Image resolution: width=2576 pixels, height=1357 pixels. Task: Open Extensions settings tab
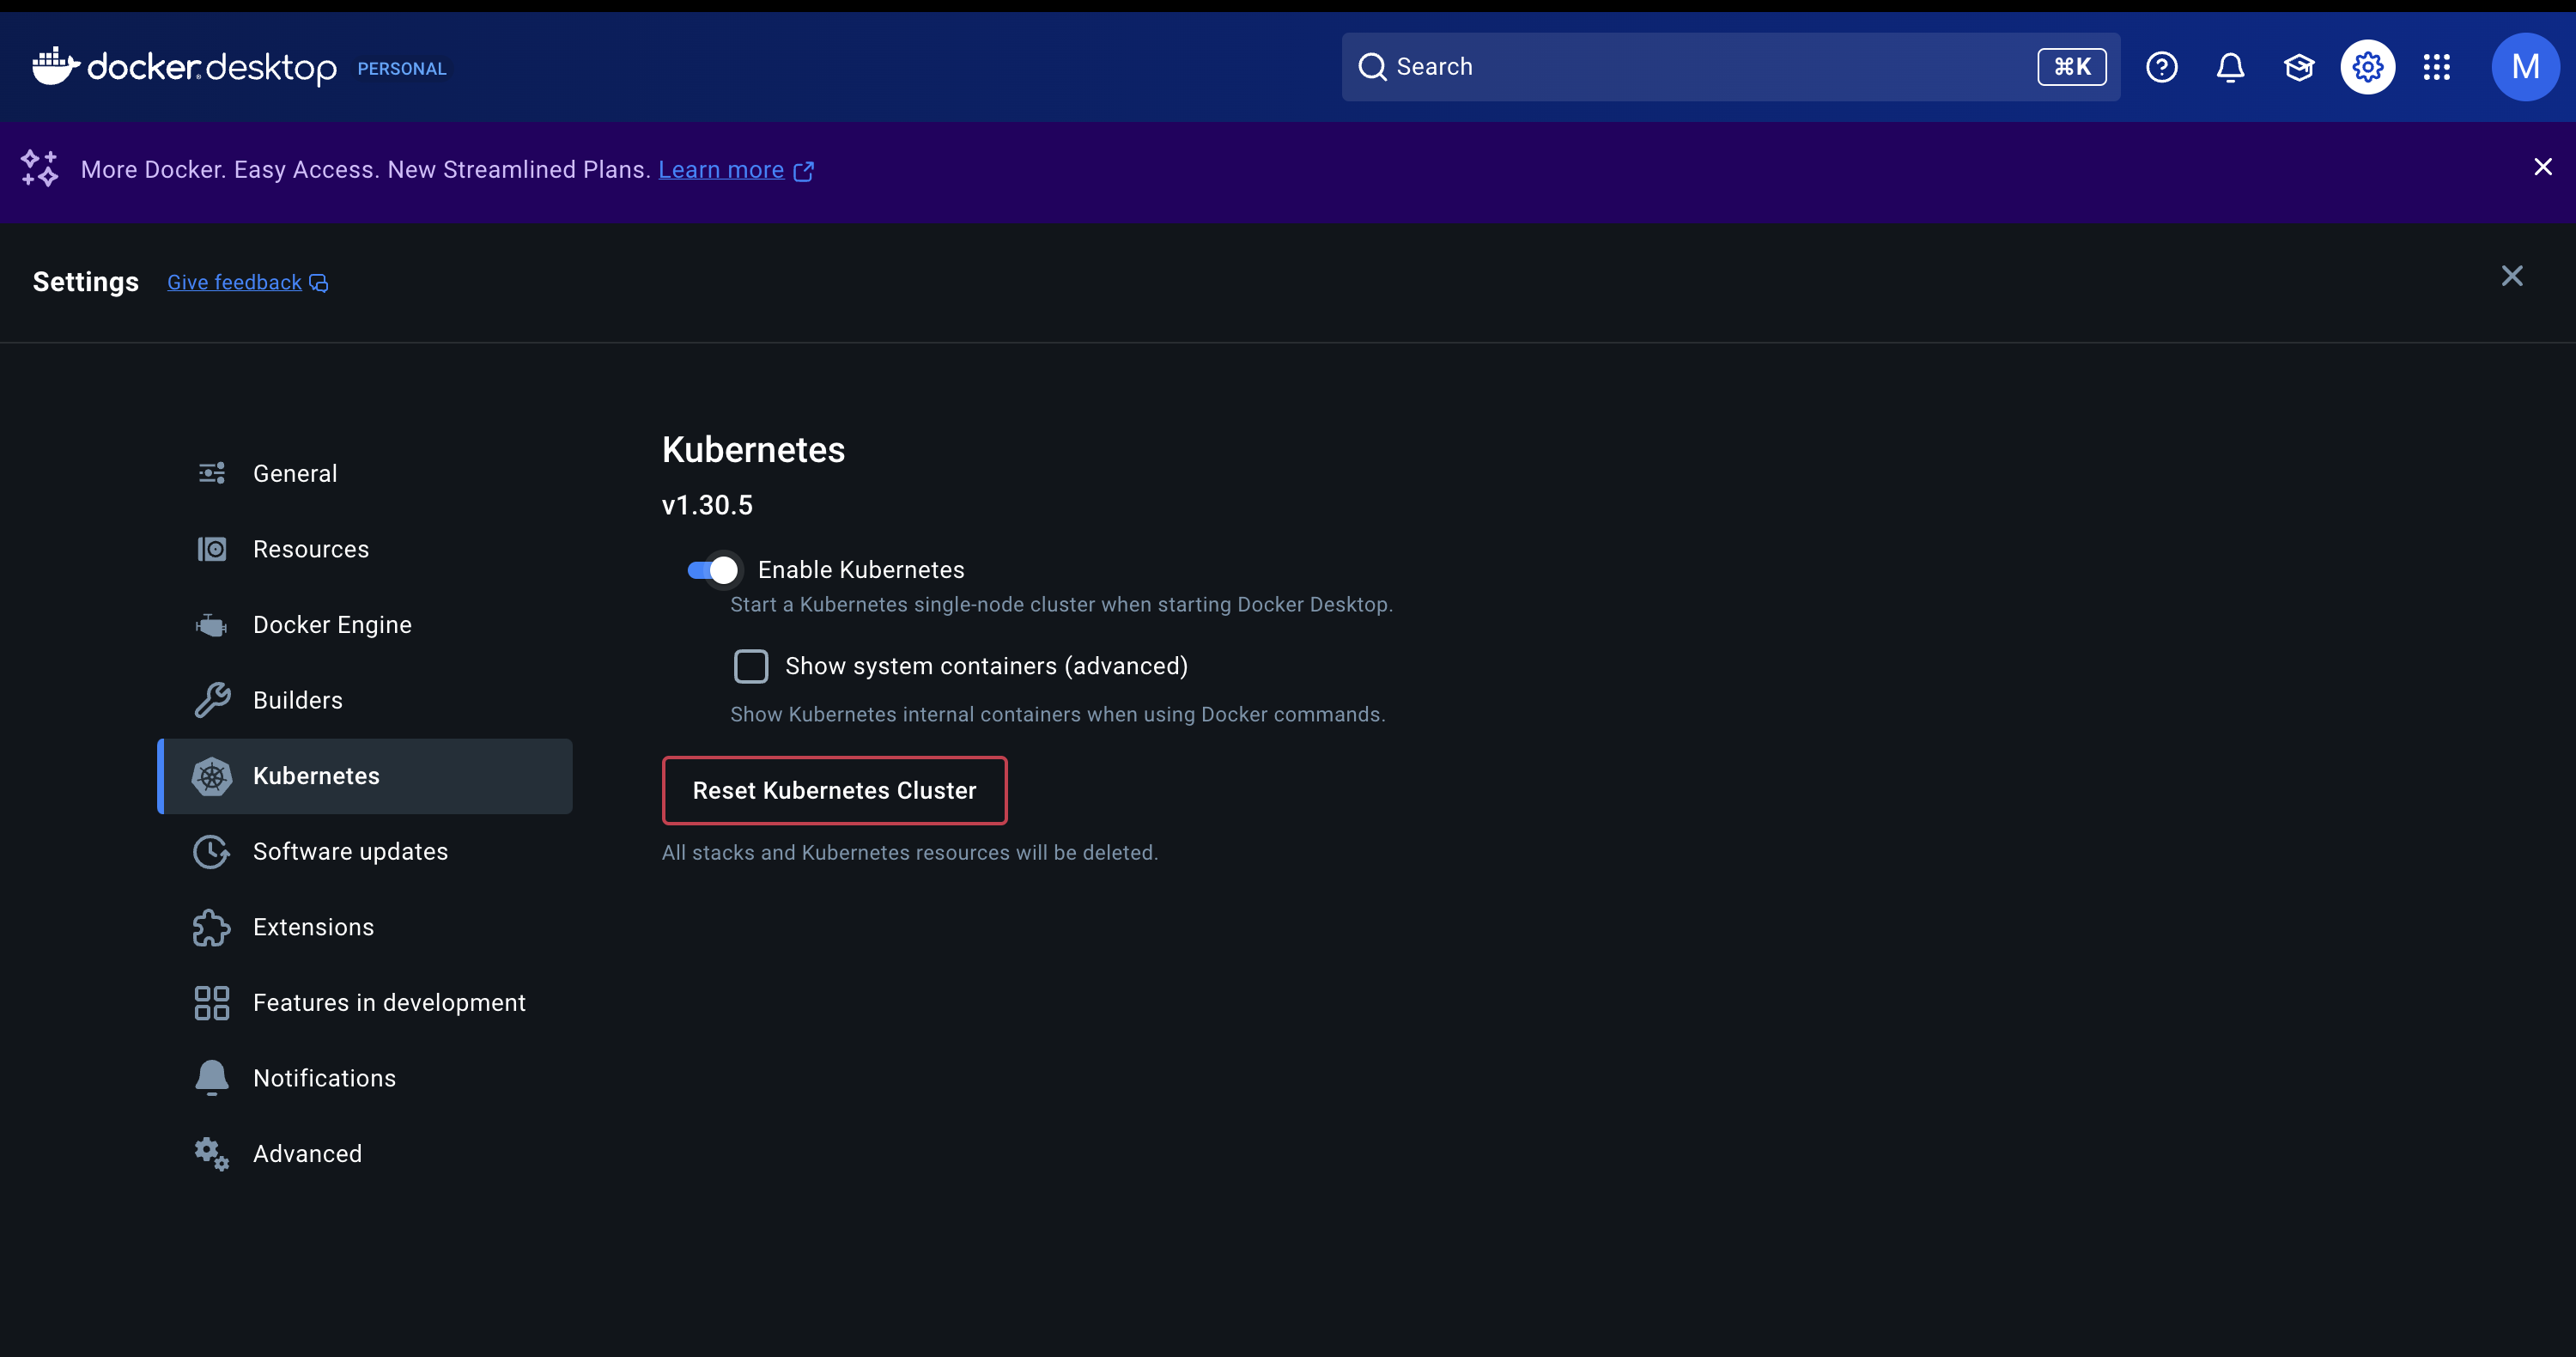click(x=366, y=927)
